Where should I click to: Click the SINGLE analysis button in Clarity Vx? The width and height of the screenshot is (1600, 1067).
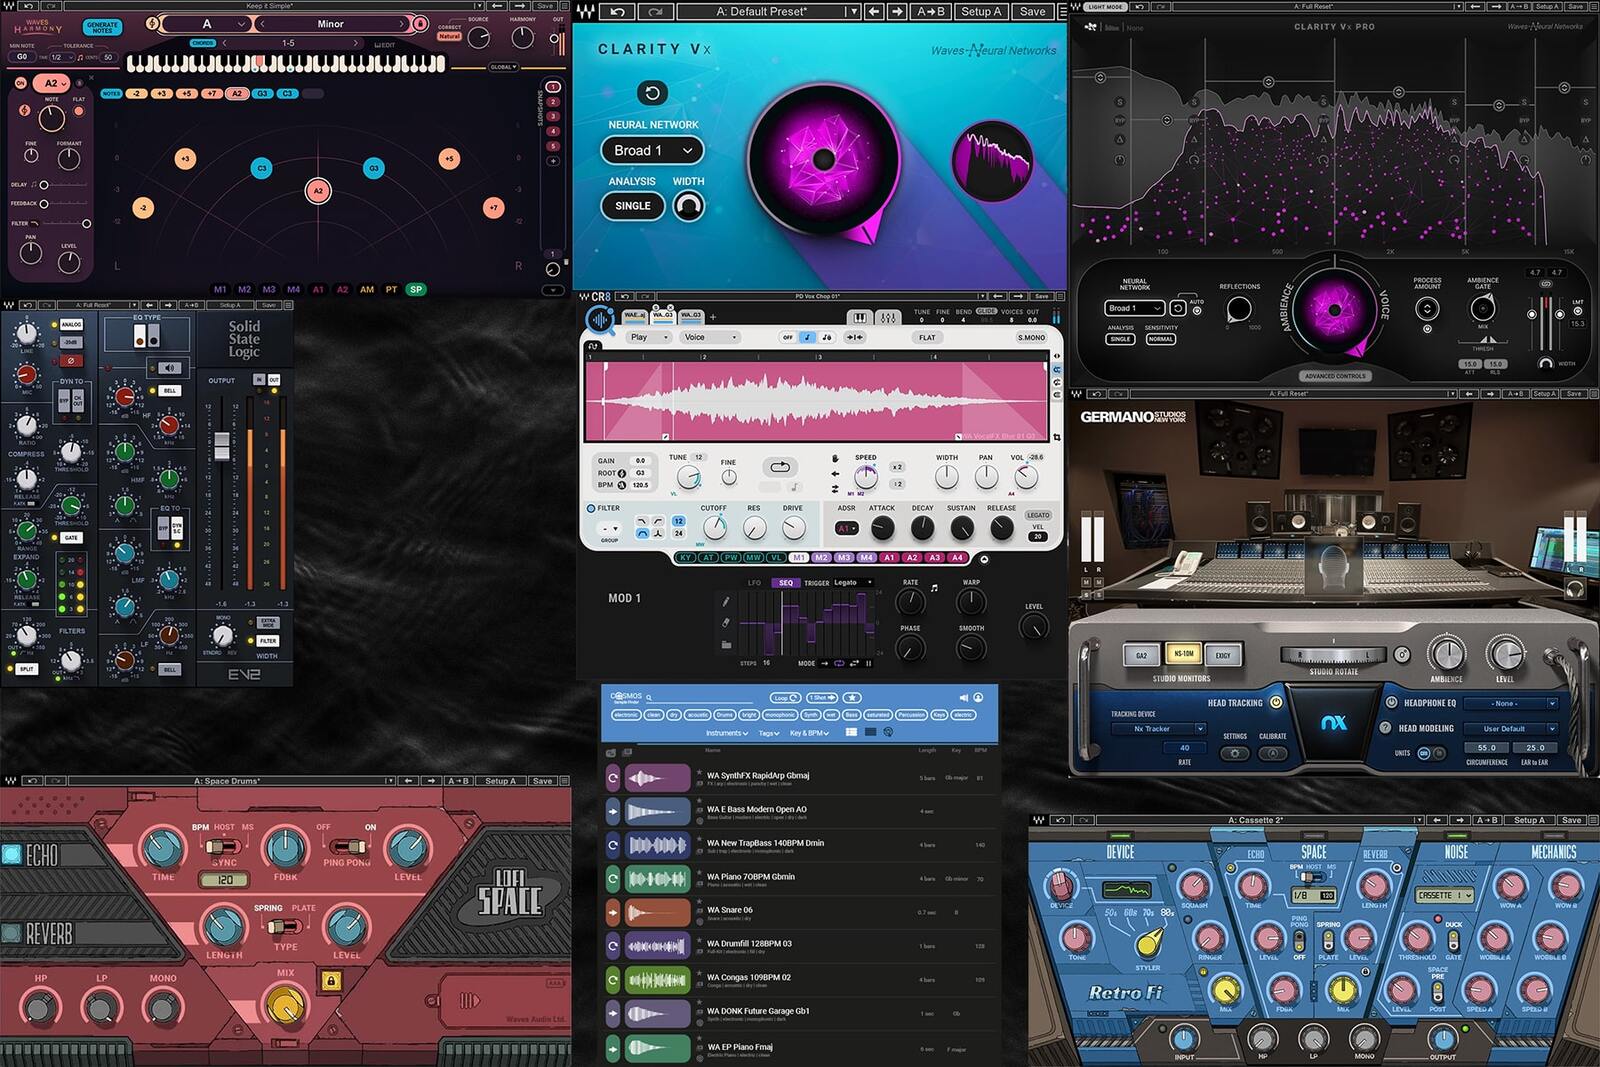point(632,206)
